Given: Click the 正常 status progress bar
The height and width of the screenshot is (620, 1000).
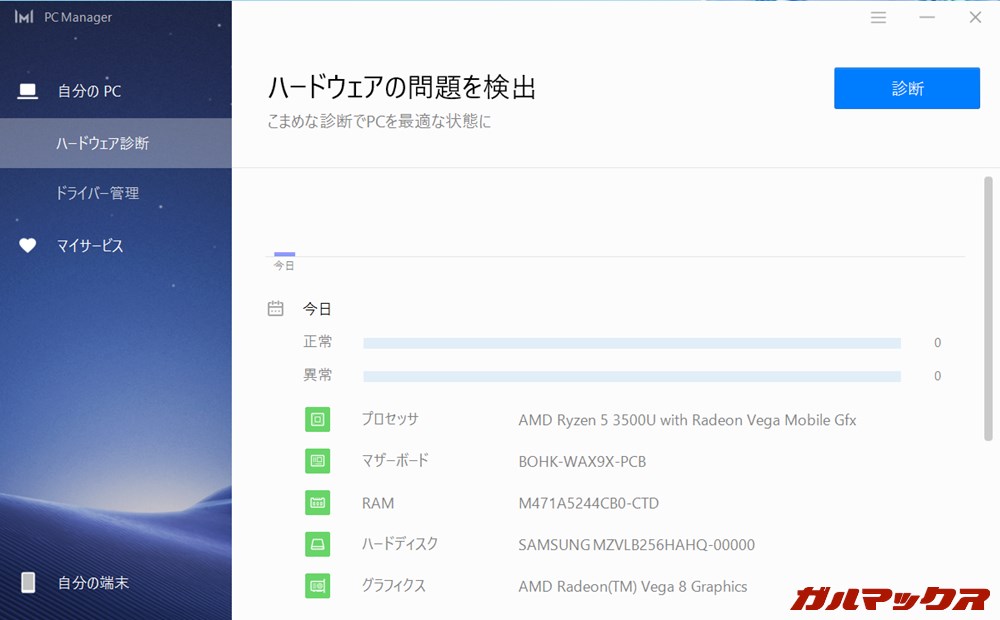Looking at the screenshot, I should point(631,343).
